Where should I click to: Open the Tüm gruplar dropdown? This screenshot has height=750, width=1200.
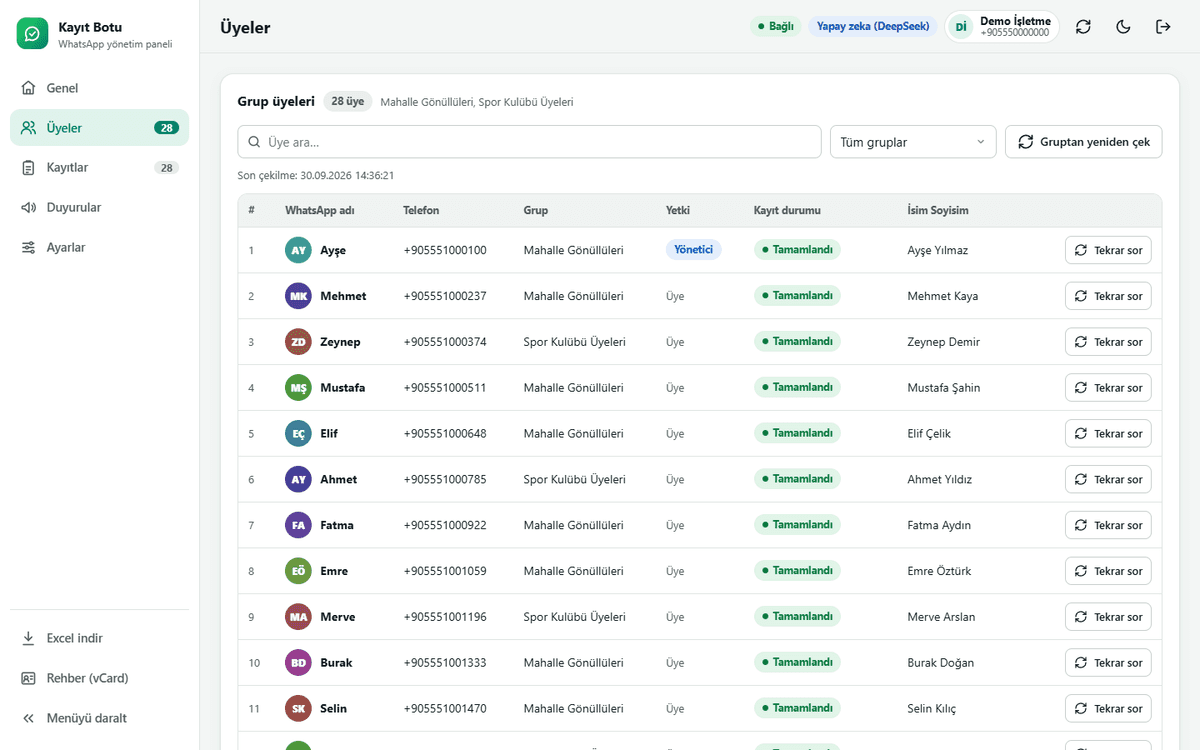[913, 142]
